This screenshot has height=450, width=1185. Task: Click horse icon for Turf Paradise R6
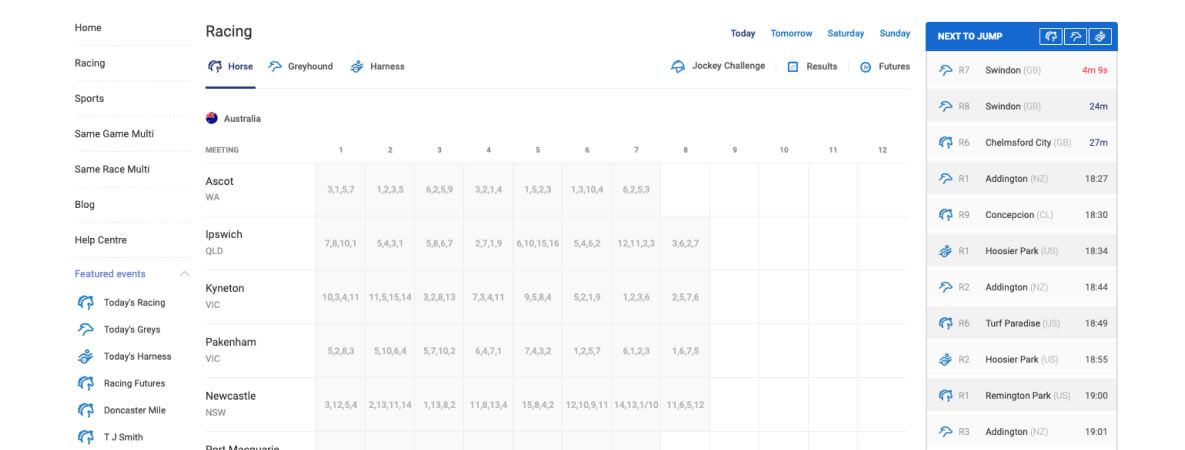click(x=945, y=323)
